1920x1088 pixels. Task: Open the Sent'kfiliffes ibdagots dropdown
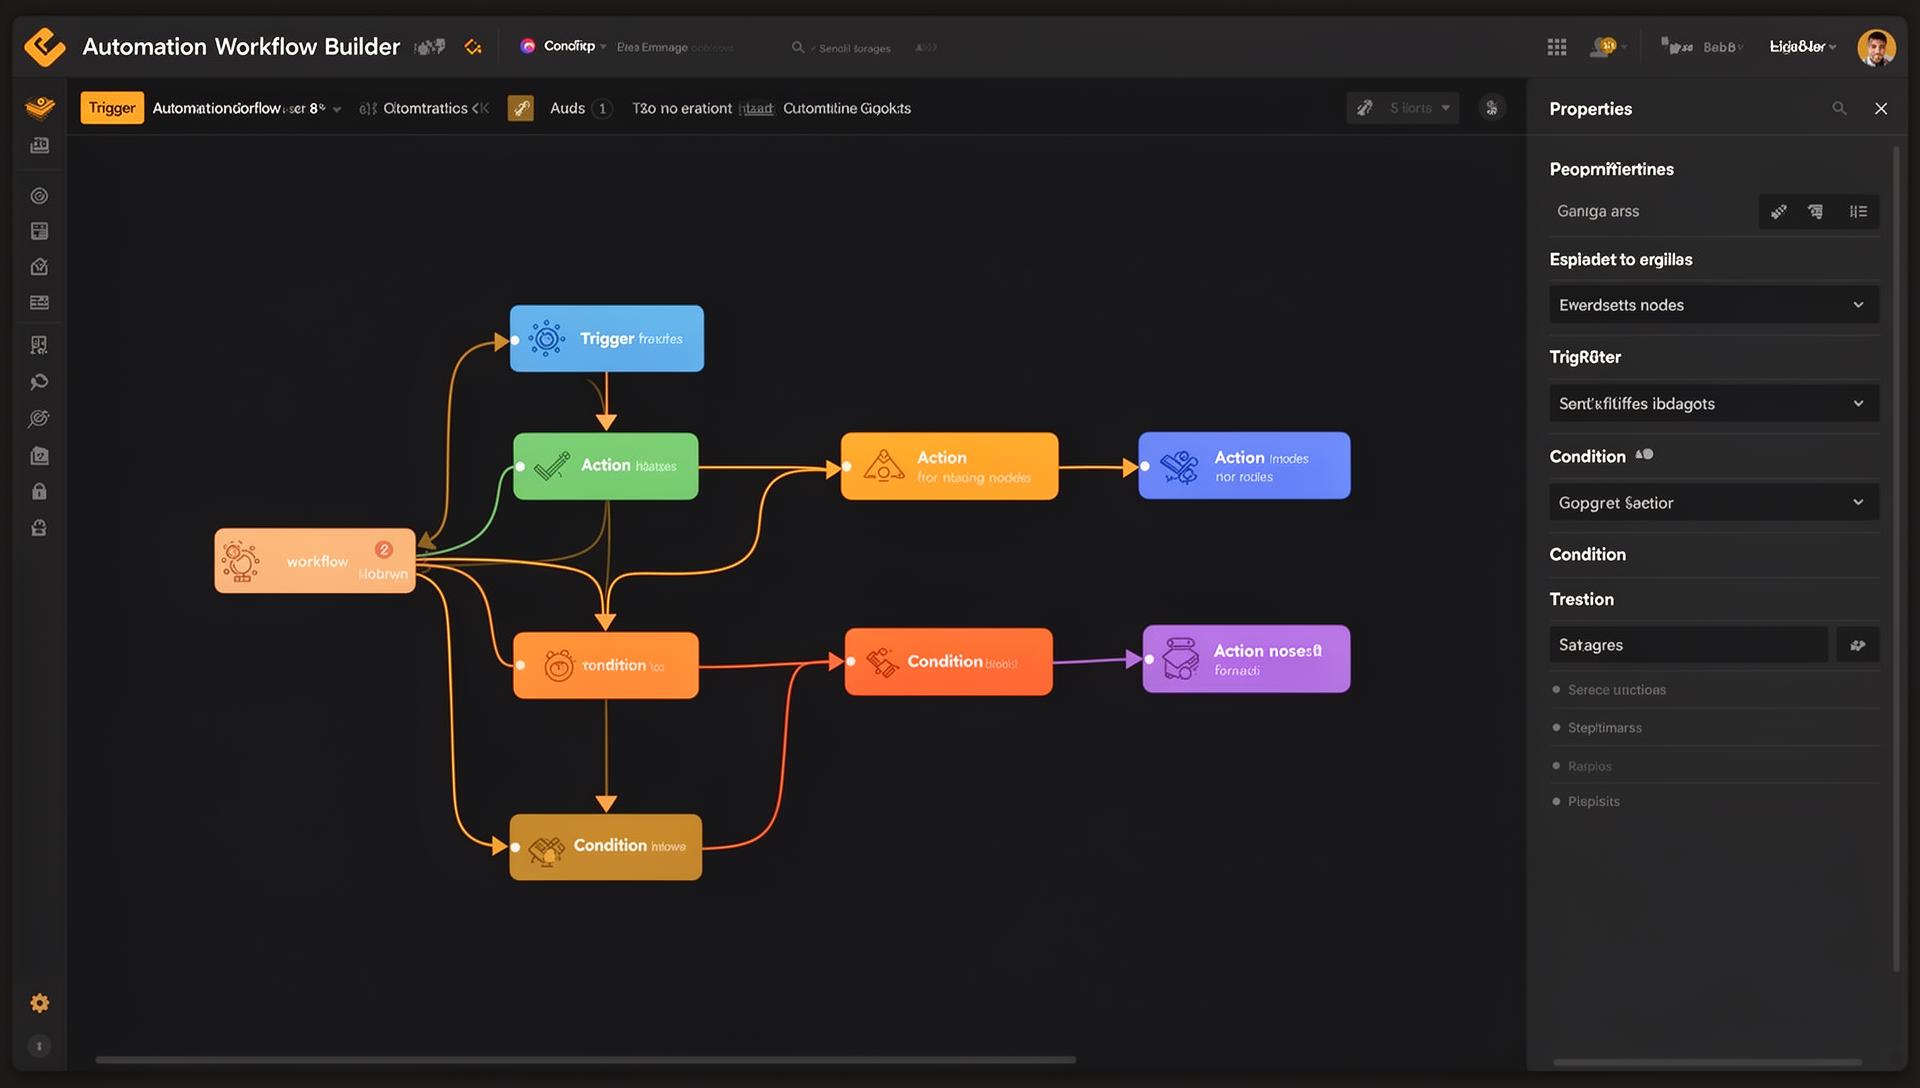(x=1713, y=403)
